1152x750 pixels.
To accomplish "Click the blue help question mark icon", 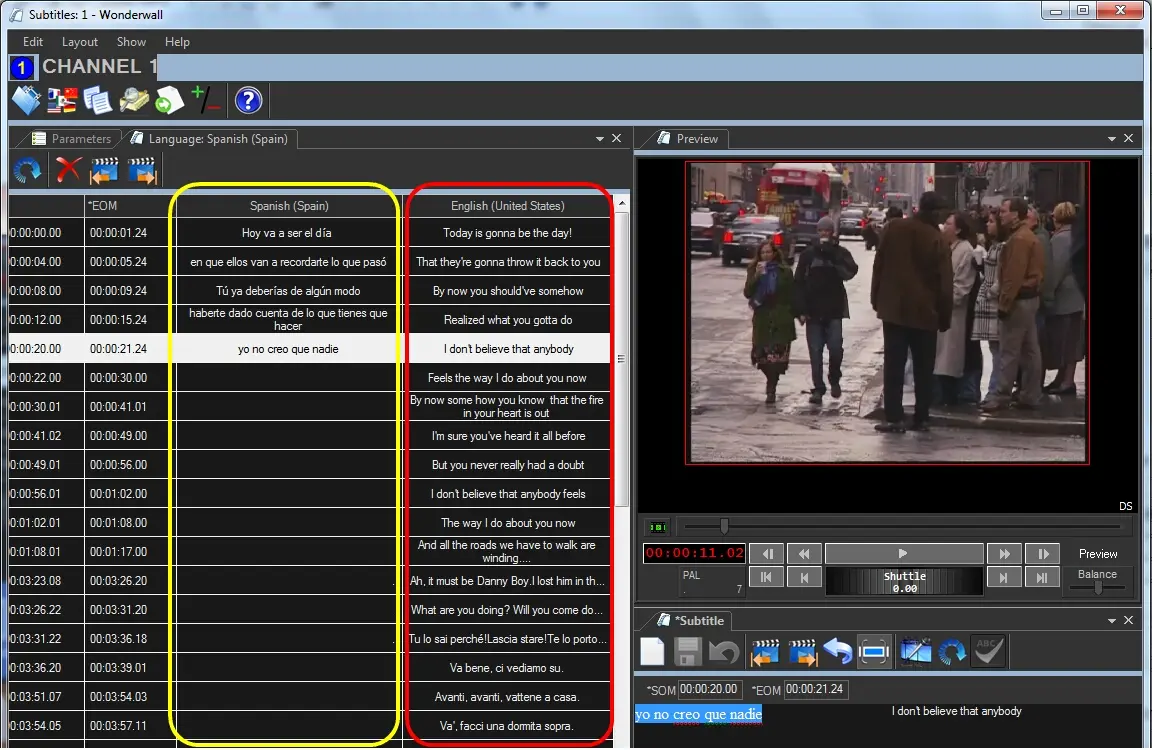I will pos(248,100).
